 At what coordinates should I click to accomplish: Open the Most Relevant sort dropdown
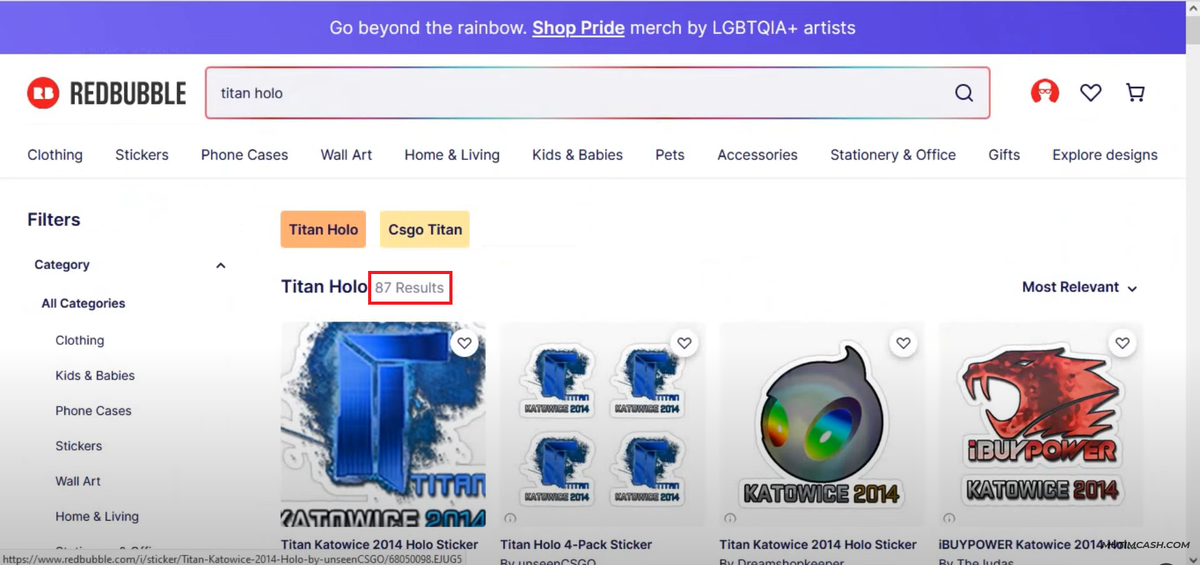[x=1079, y=287]
